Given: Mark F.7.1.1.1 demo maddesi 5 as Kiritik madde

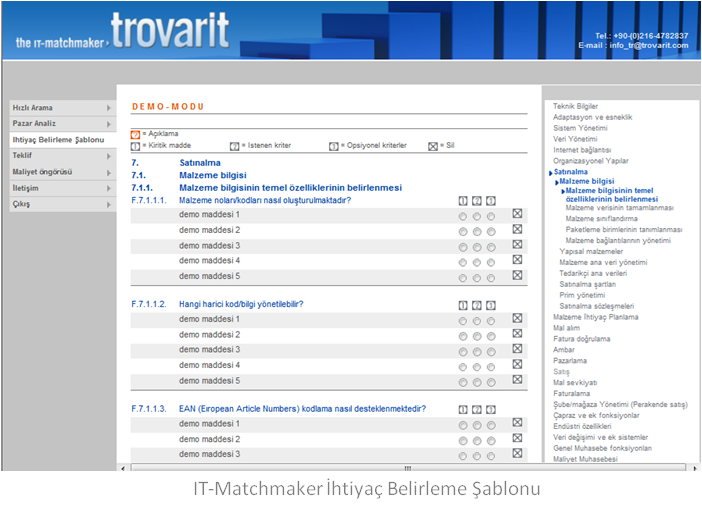Looking at the screenshot, I should (x=463, y=278).
